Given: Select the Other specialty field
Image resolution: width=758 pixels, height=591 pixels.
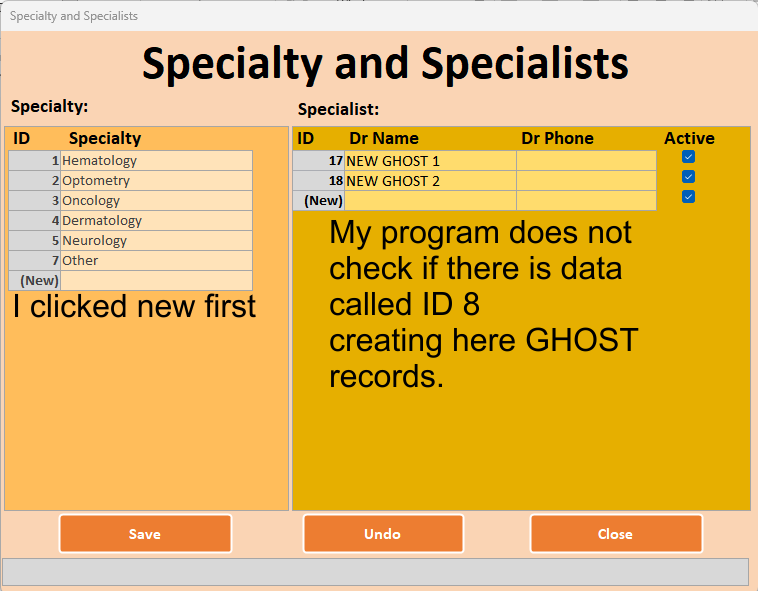Looking at the screenshot, I should (x=156, y=260).
